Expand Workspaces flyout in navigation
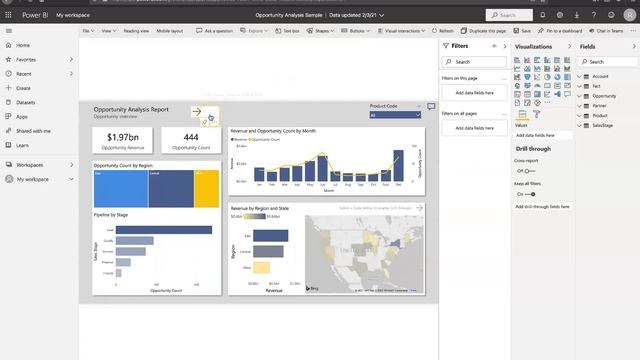640x360 pixels. 72,165
